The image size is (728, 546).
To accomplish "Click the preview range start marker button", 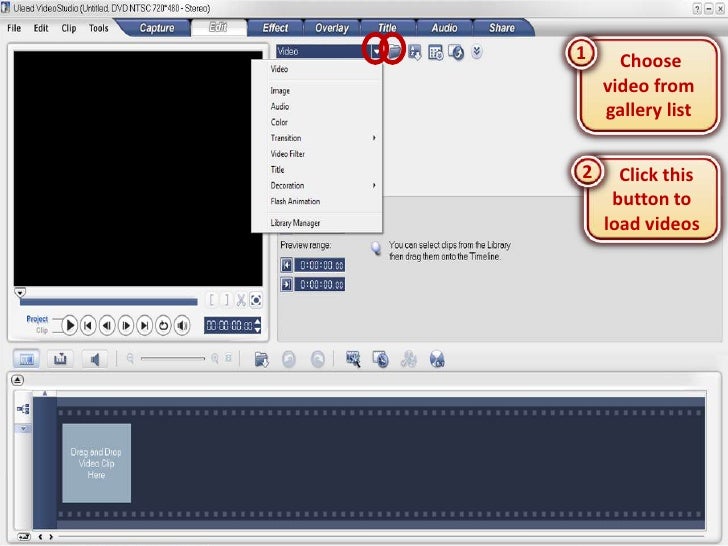I will click(286, 265).
